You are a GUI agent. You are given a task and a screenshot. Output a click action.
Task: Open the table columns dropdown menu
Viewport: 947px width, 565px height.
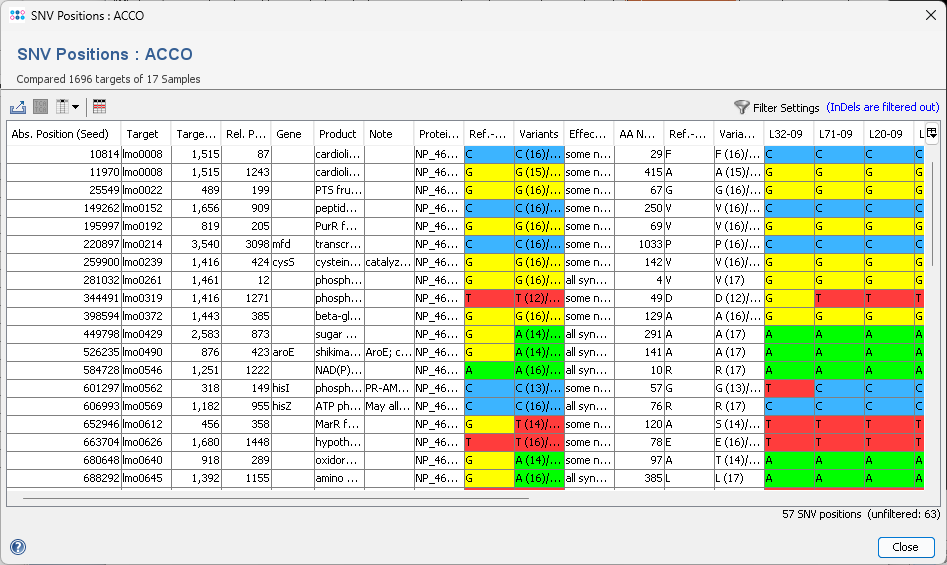68,107
